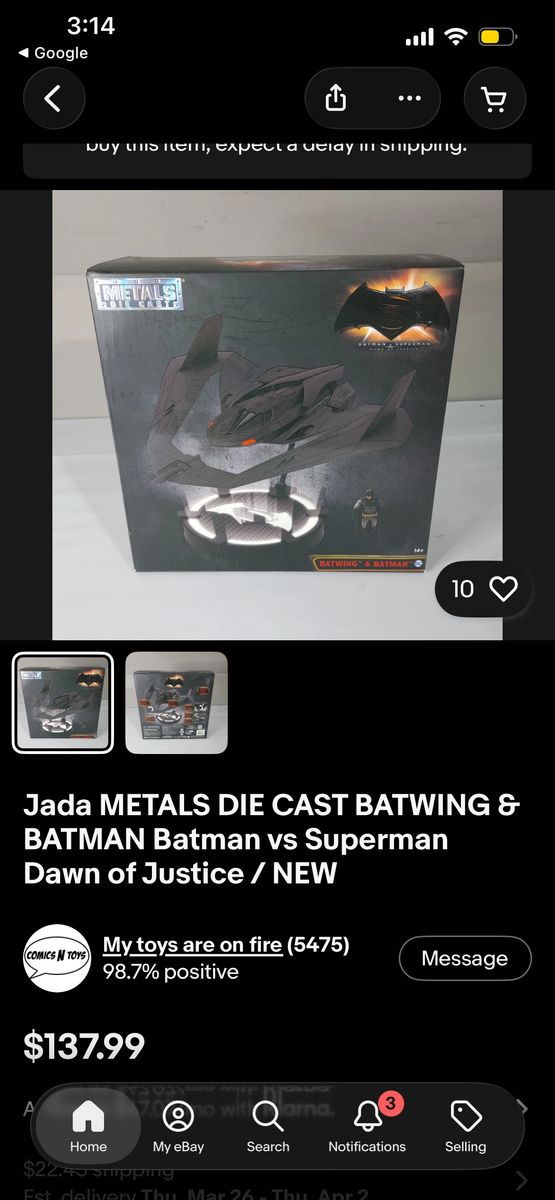Switch to the Selling tab
The image size is (555, 1200).
(466, 1126)
